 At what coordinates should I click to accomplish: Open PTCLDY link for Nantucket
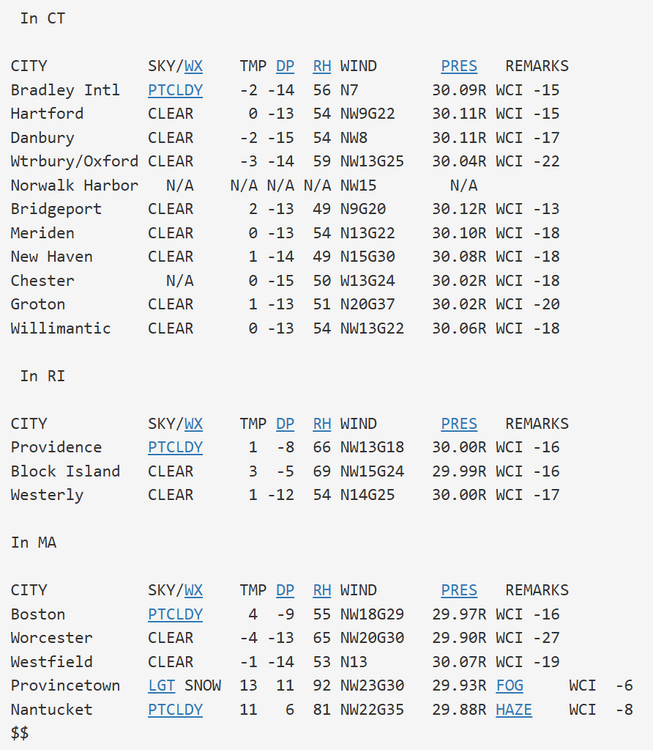(175, 709)
